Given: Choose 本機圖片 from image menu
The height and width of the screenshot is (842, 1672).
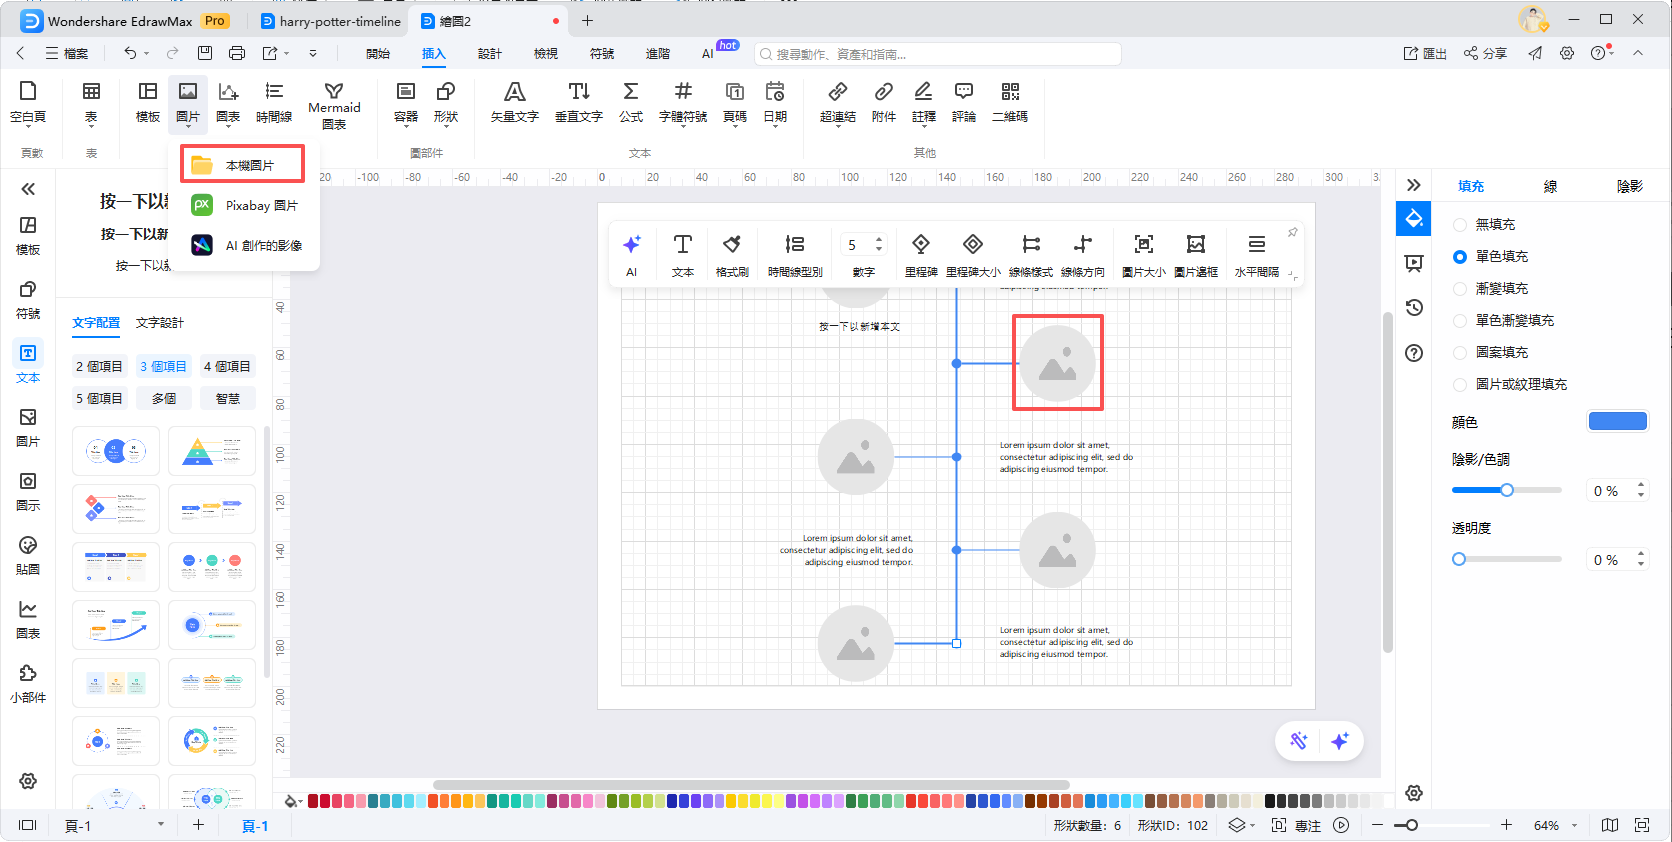Looking at the screenshot, I should pos(243,165).
